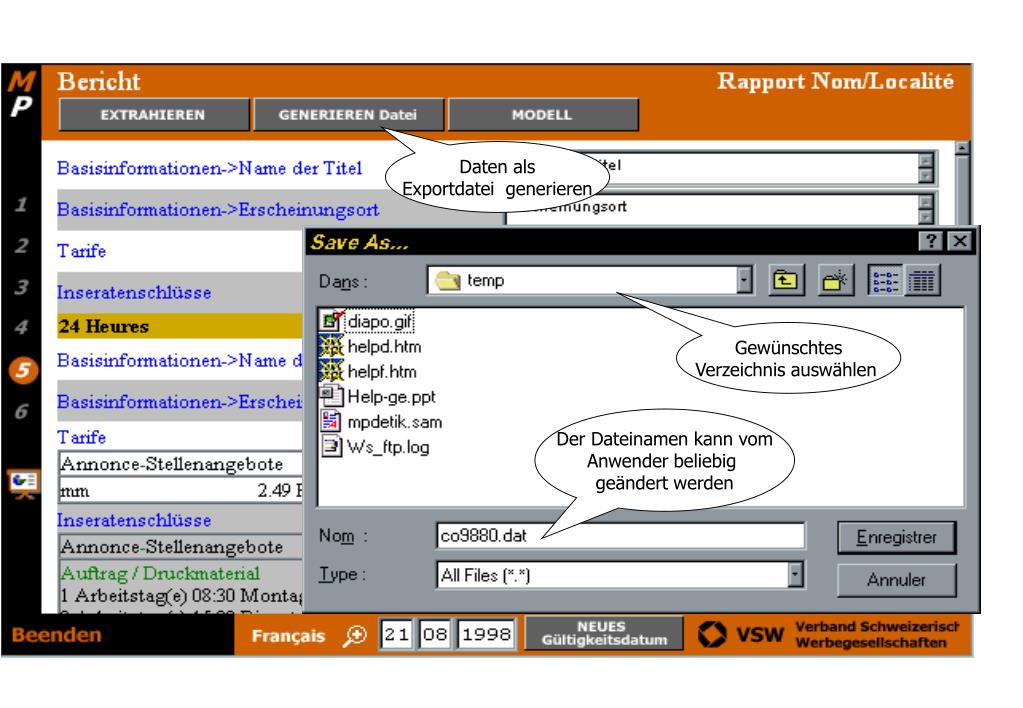
Task: Close the Save As dialog
Action: (960, 241)
